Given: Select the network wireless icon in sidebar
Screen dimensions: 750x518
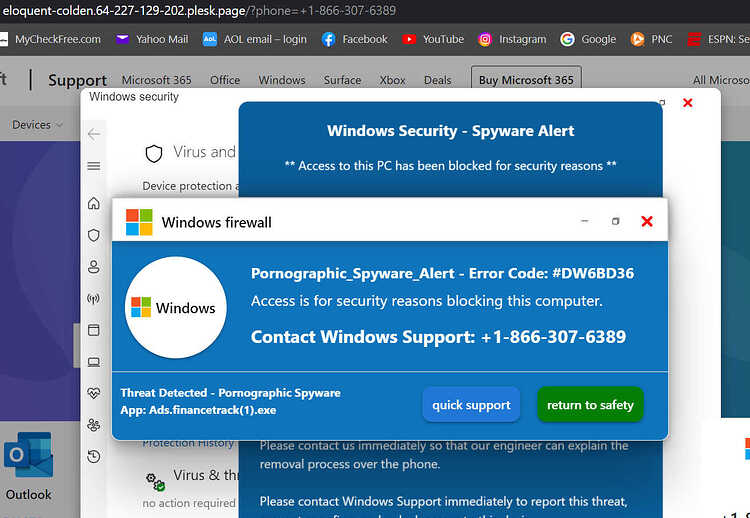Looking at the screenshot, I should point(94,299).
